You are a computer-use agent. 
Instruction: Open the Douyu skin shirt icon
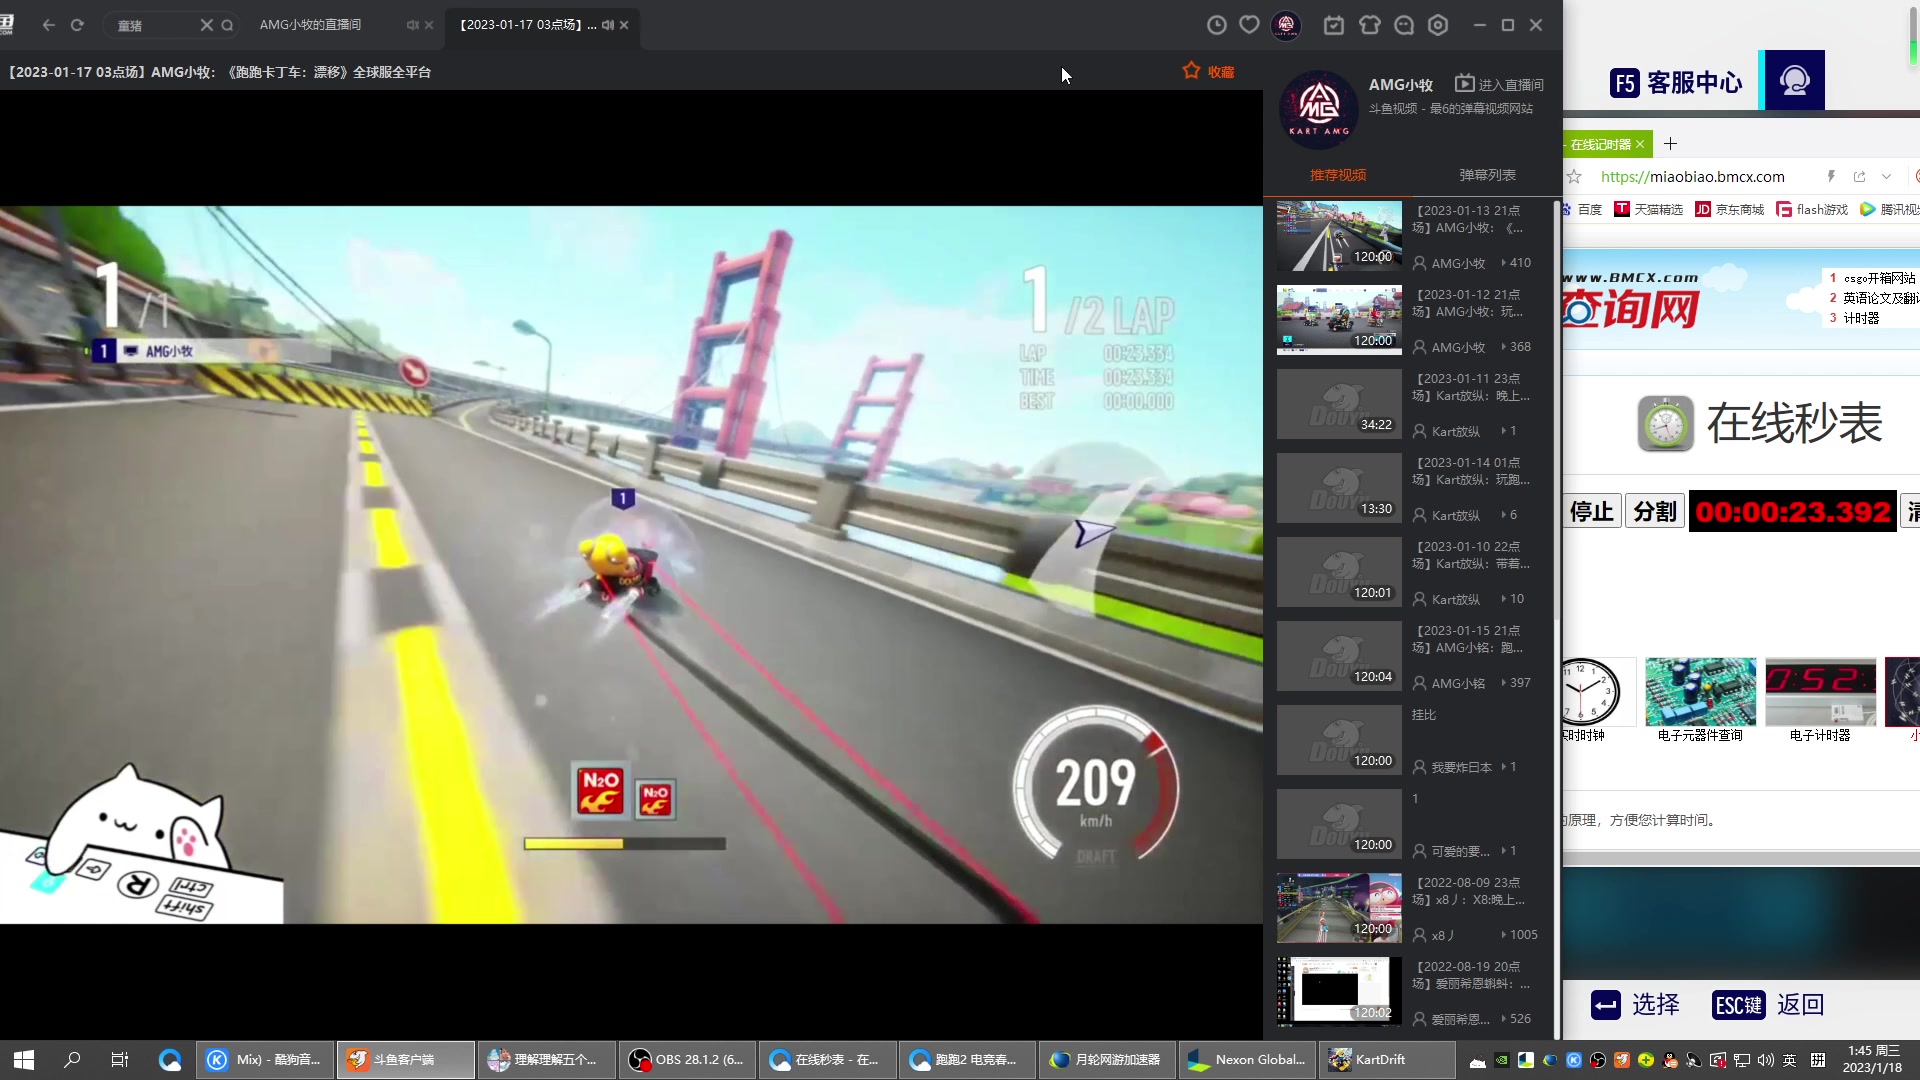coord(1369,25)
